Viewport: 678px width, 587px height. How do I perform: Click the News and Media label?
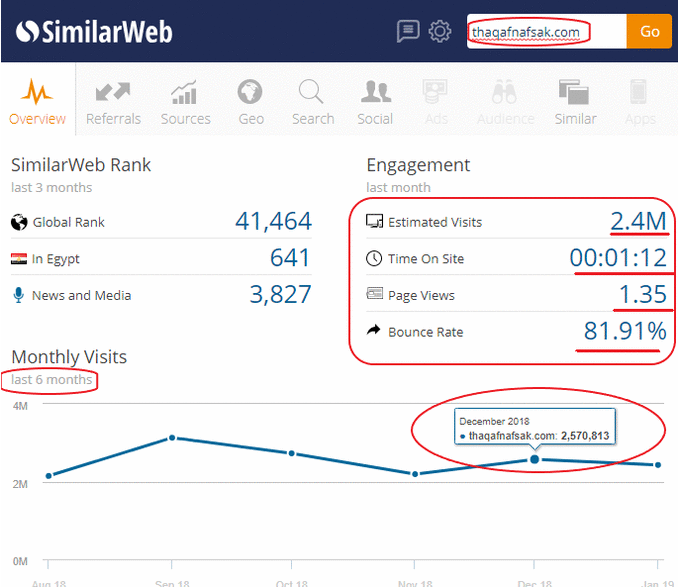82,295
